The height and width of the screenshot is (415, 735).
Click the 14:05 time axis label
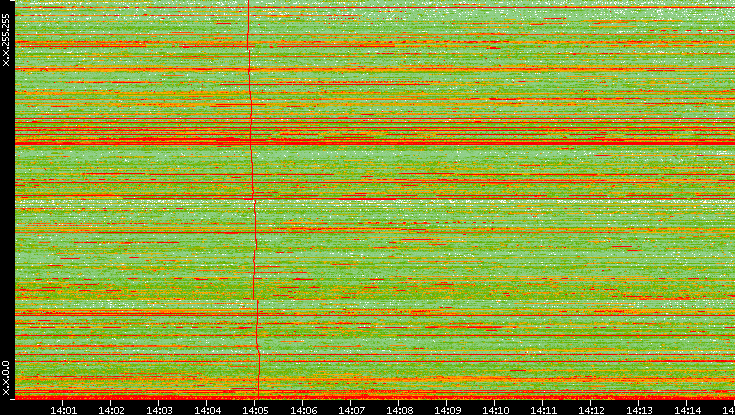(x=255, y=410)
